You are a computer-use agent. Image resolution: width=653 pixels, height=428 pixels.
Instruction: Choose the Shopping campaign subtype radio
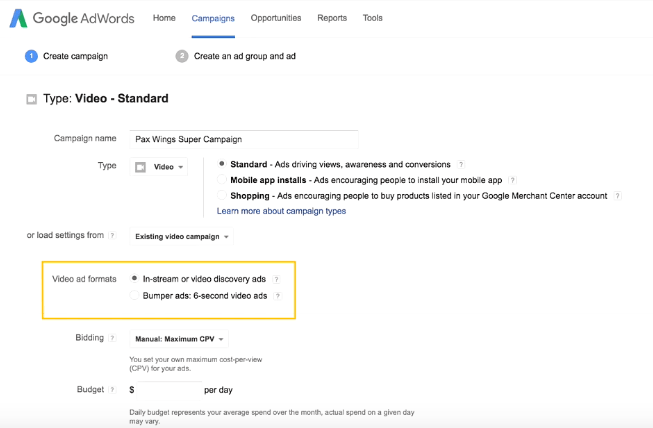pos(222,196)
